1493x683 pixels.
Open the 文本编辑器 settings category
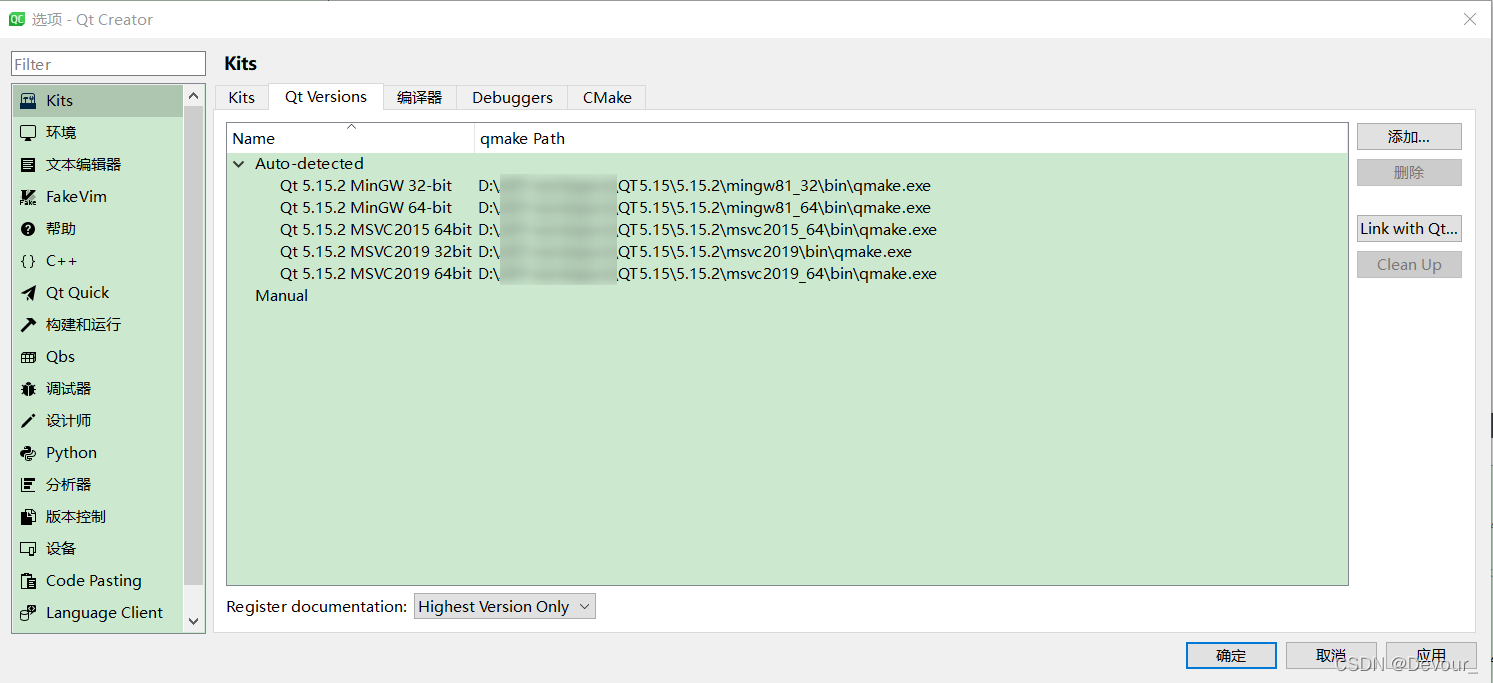(x=98, y=165)
